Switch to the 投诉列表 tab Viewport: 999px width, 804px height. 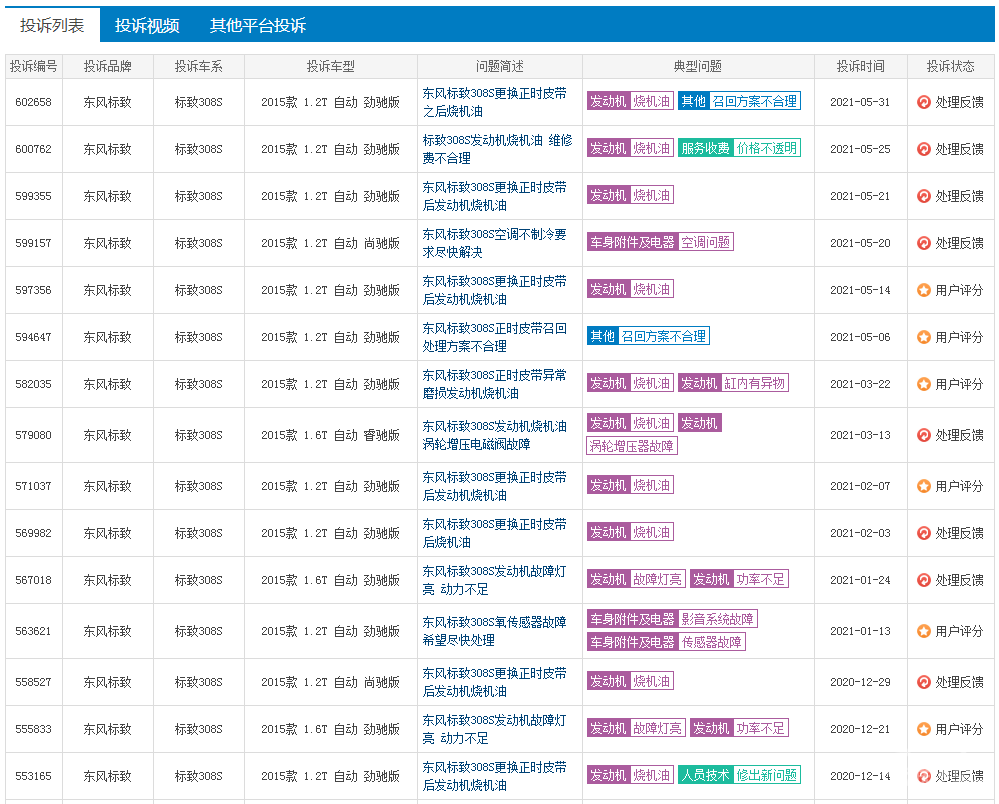(x=52, y=25)
